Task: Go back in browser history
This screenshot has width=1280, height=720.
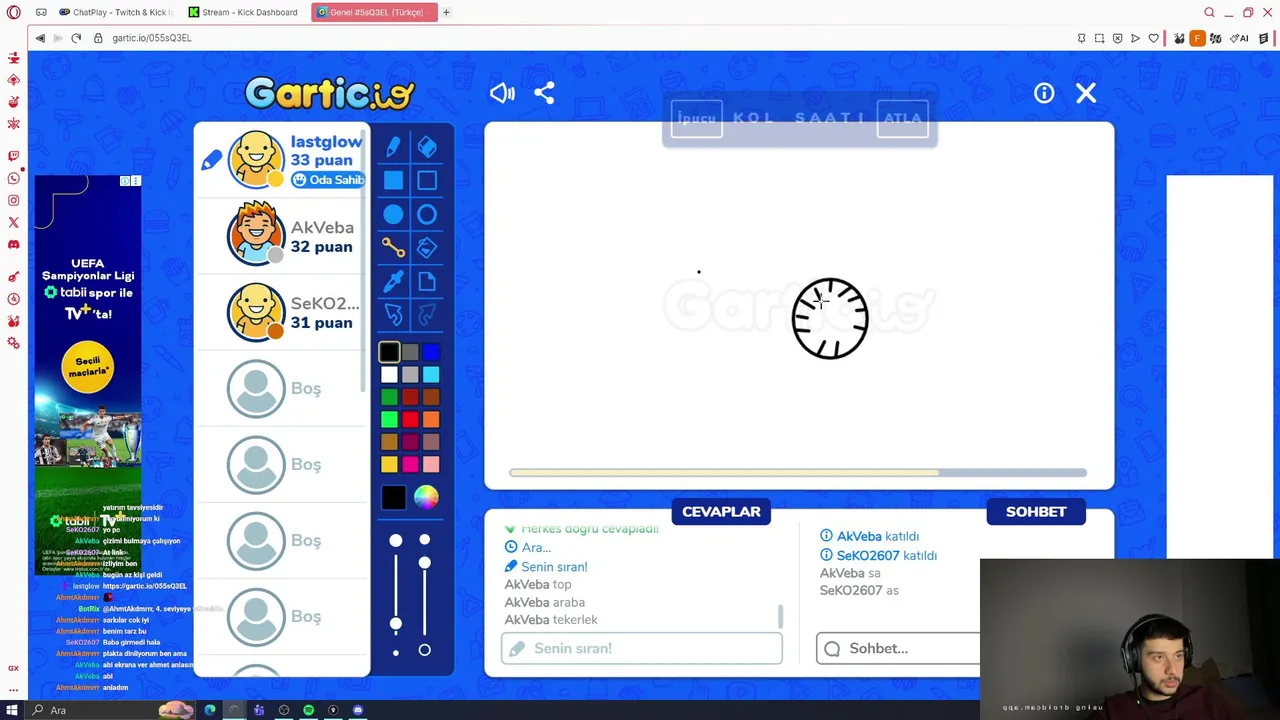Action: point(40,38)
